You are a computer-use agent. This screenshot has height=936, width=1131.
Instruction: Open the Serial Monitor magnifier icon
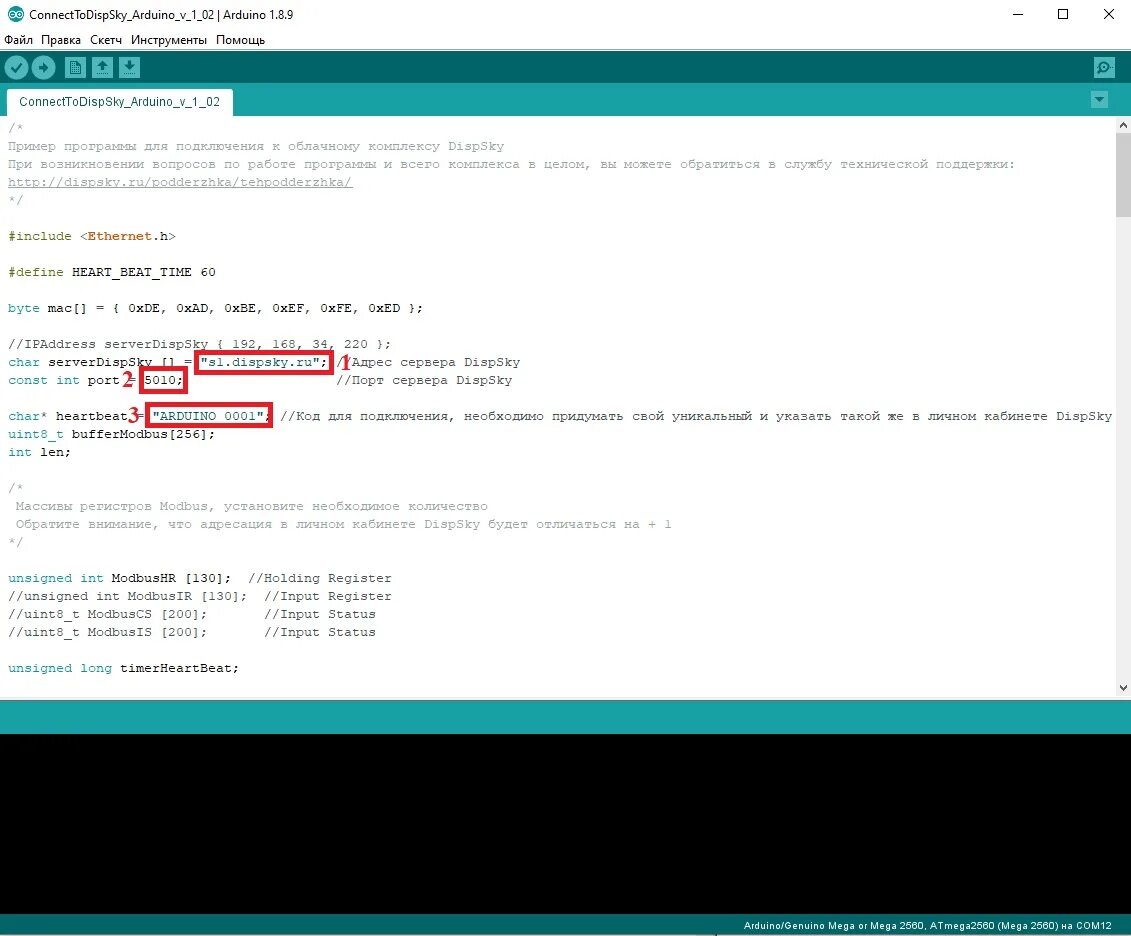[x=1104, y=68]
